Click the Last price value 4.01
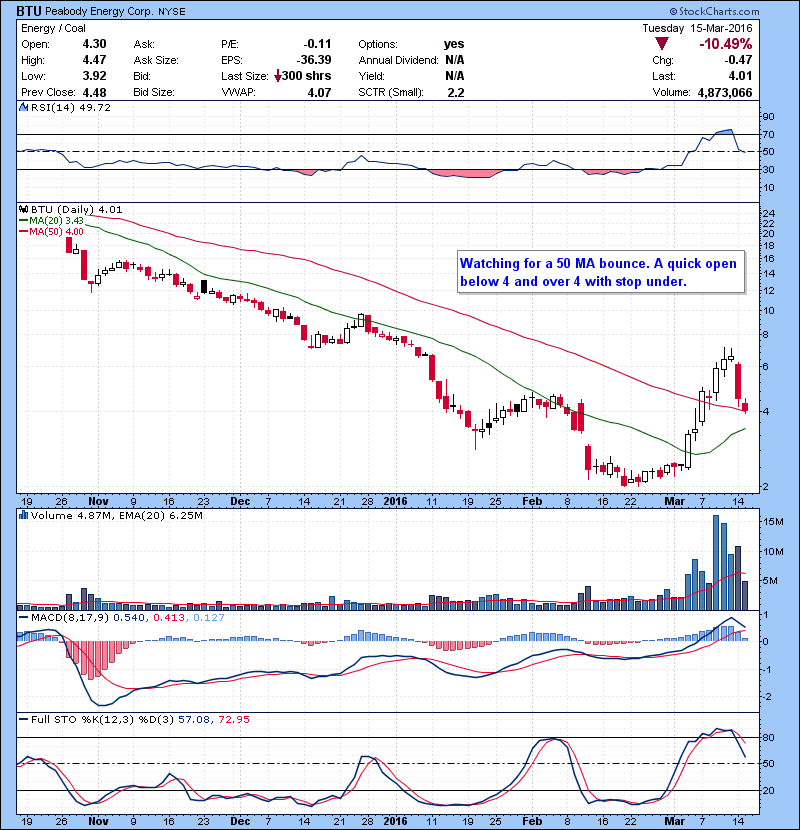 740,76
